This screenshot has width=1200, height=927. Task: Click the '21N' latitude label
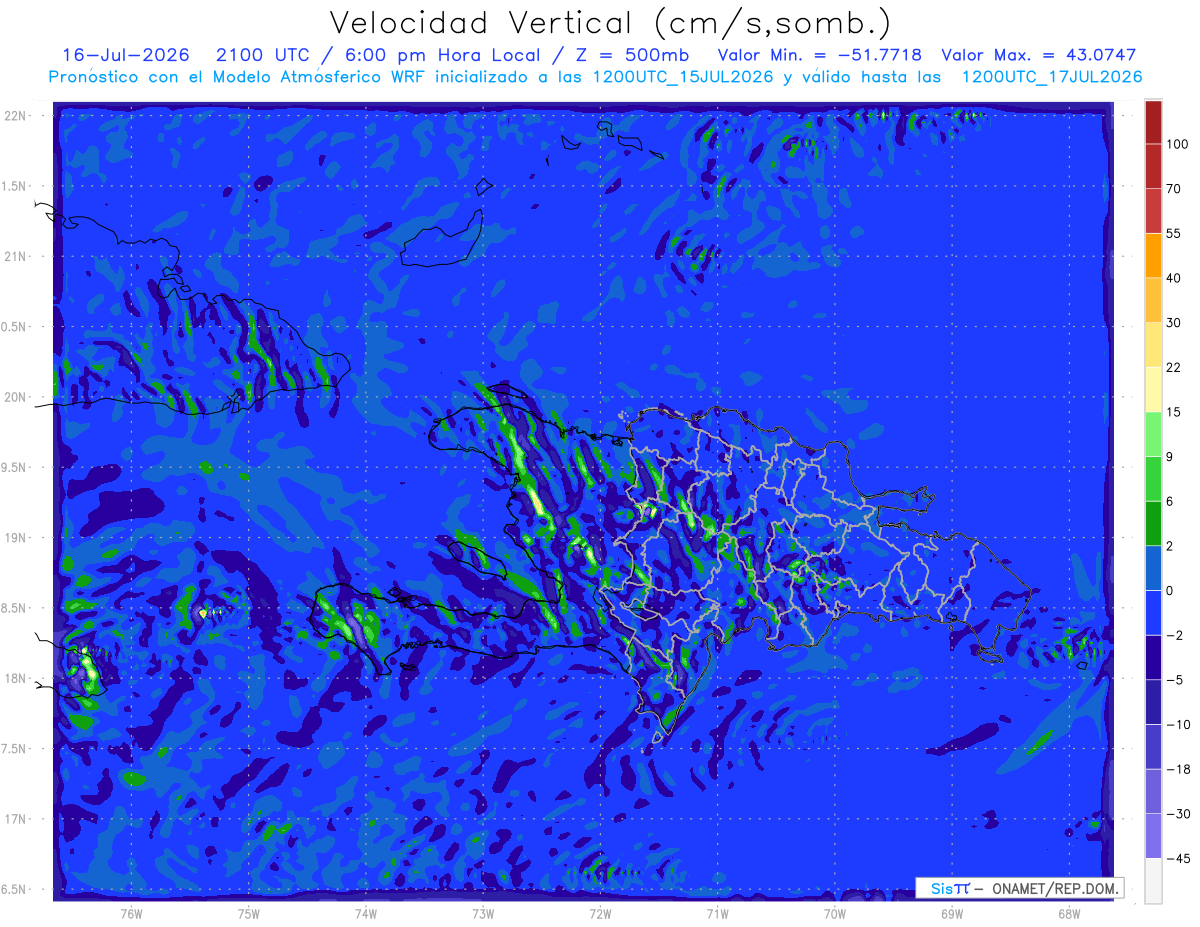coord(15,257)
